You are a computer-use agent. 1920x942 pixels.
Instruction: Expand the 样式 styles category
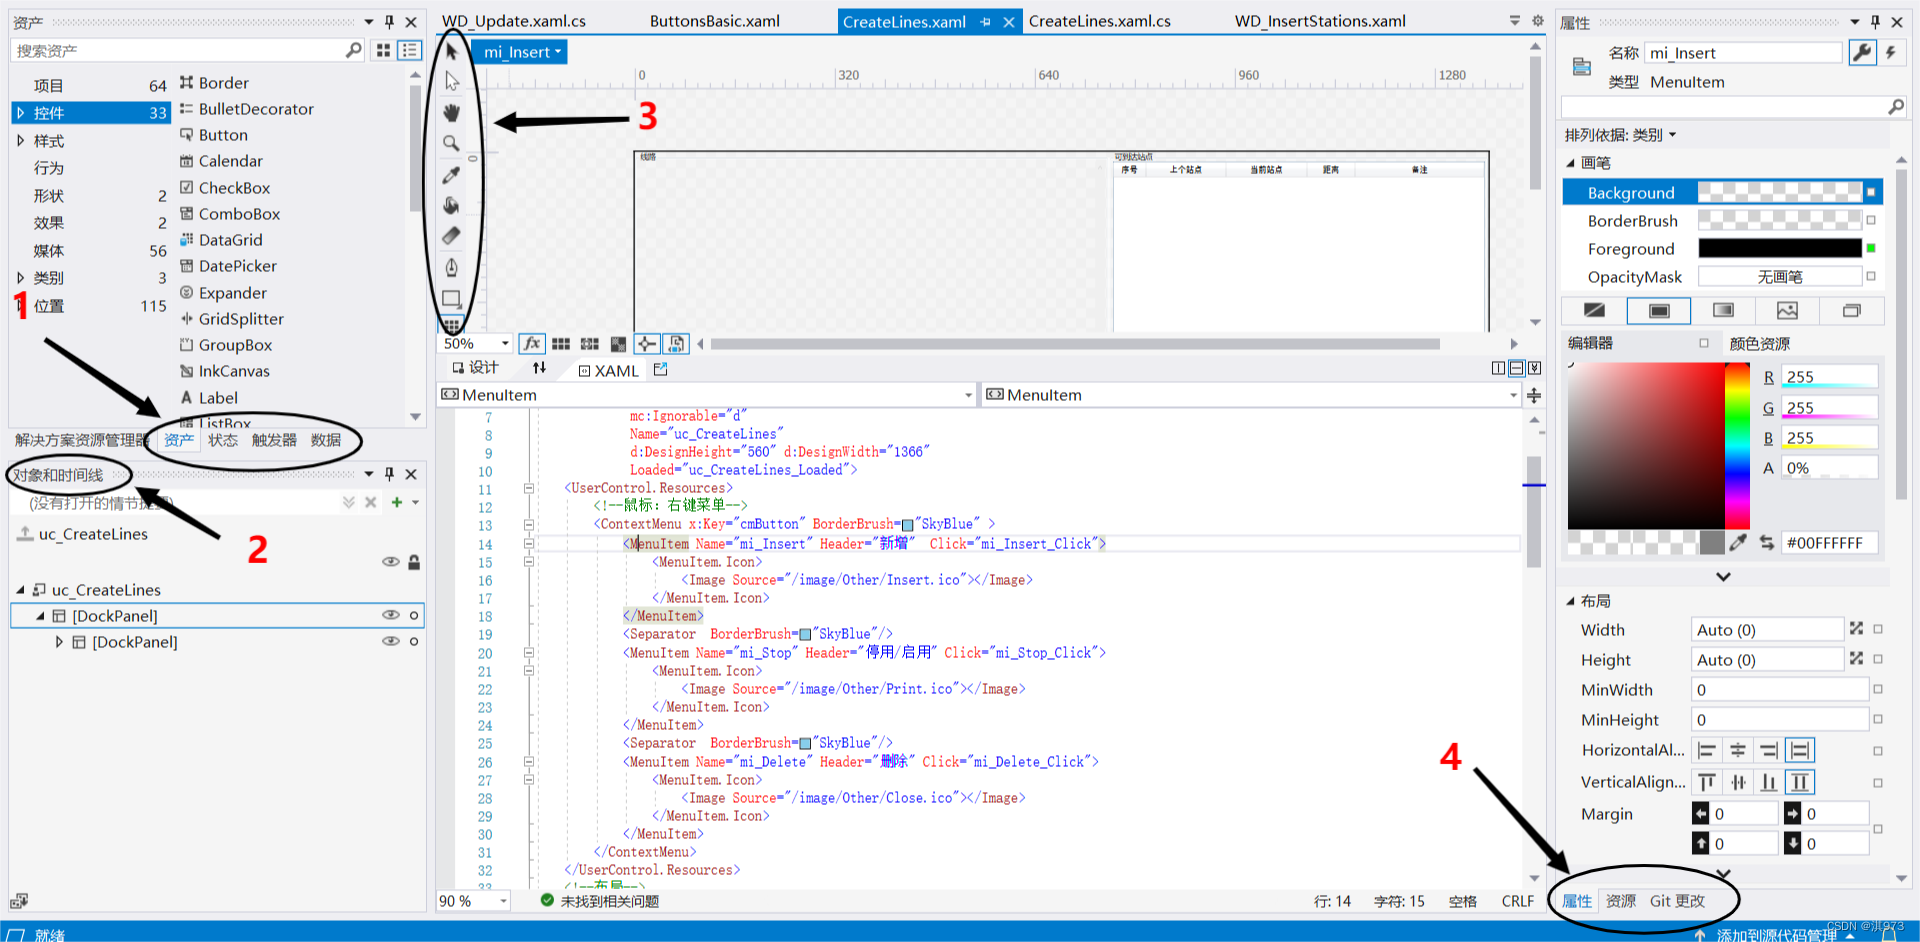(x=20, y=141)
